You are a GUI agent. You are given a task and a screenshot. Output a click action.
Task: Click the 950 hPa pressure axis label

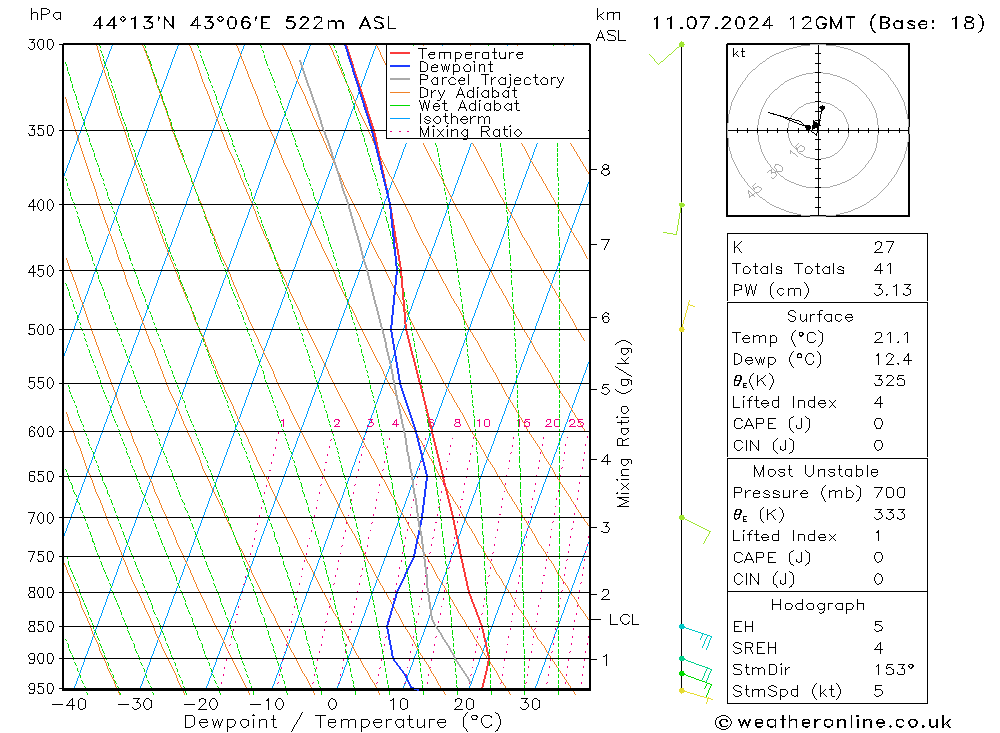(41, 688)
